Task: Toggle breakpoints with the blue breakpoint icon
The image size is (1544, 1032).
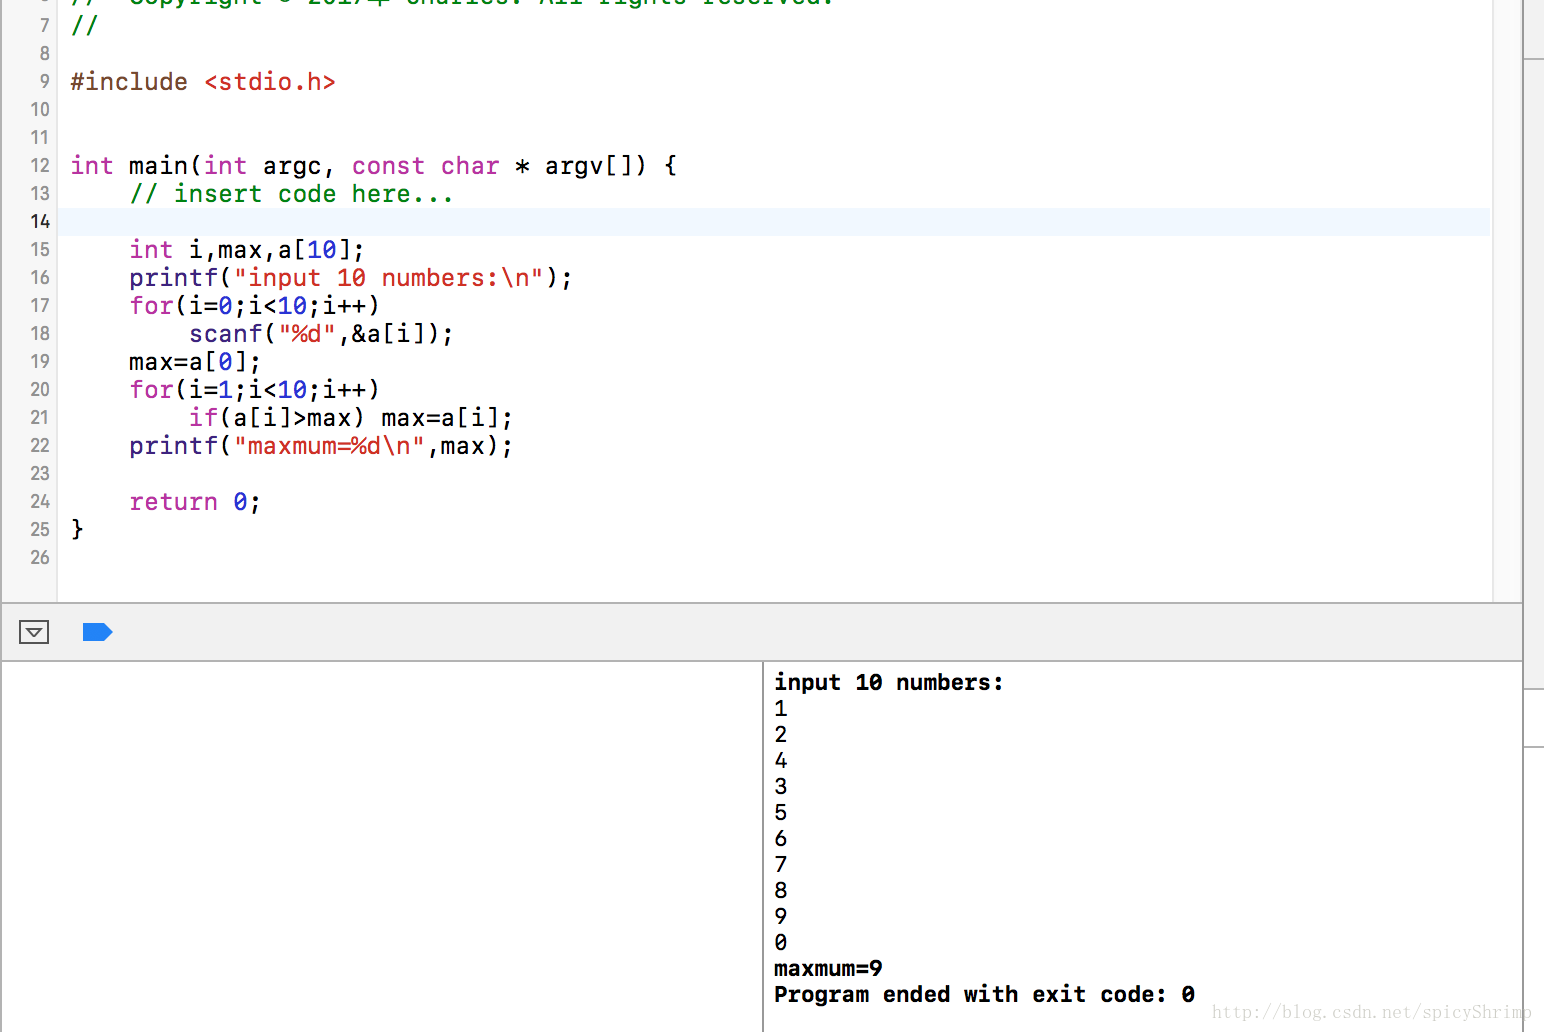Action: [x=97, y=632]
